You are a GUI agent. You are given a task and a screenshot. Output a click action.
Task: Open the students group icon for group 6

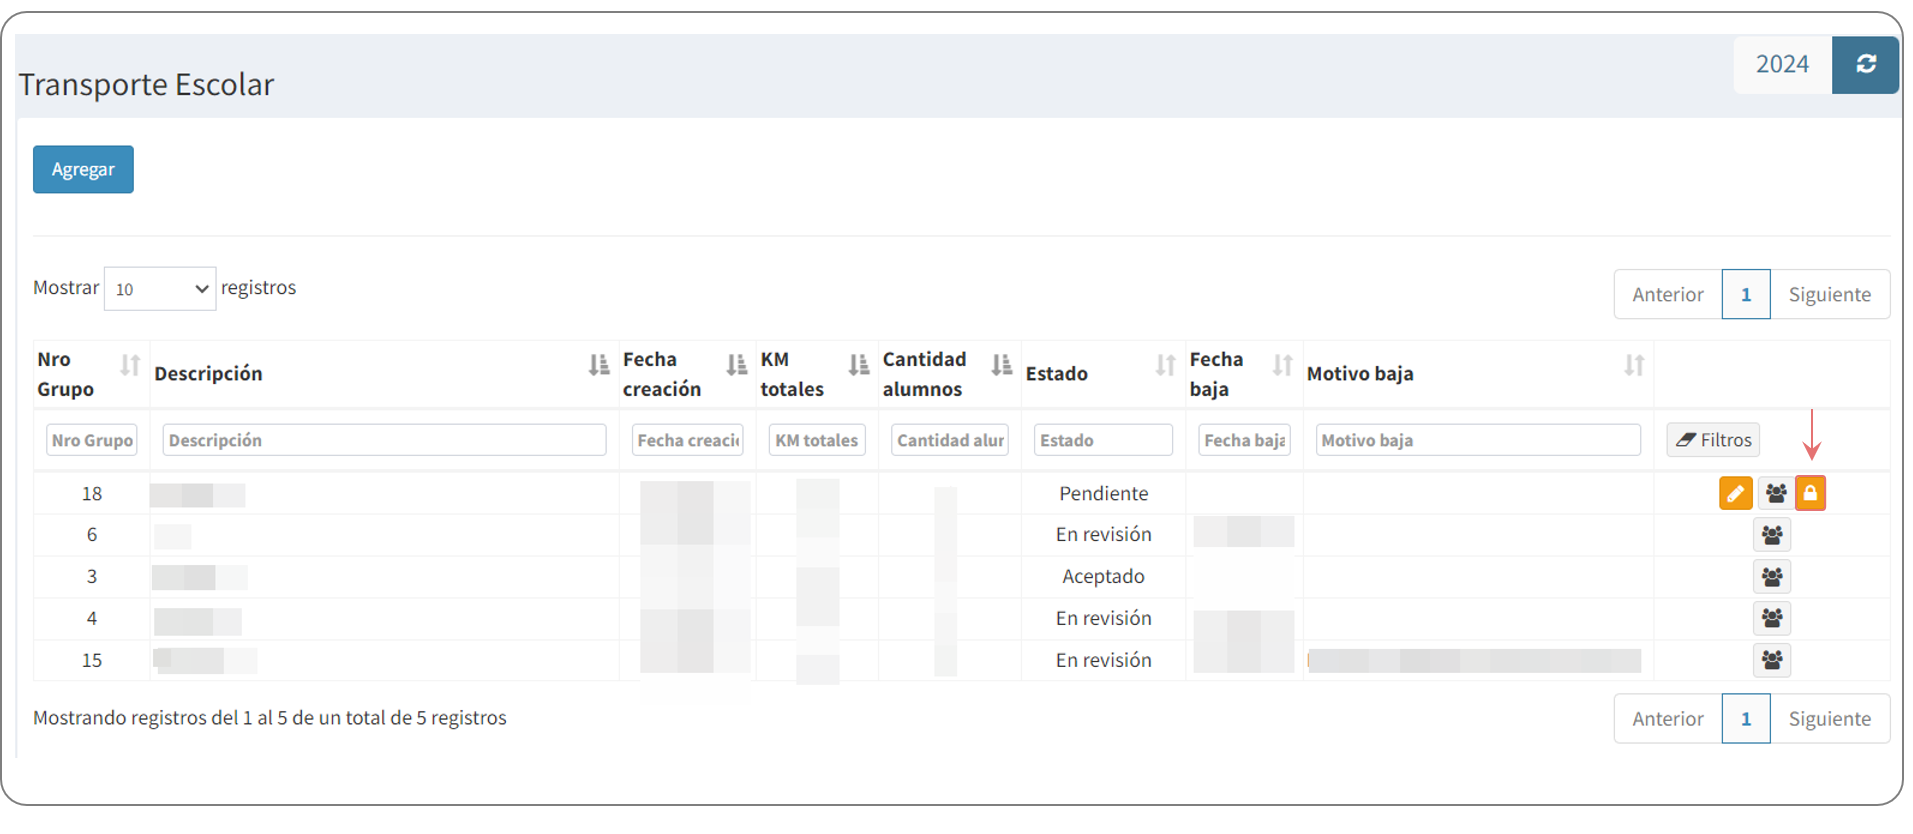[x=1771, y=536]
